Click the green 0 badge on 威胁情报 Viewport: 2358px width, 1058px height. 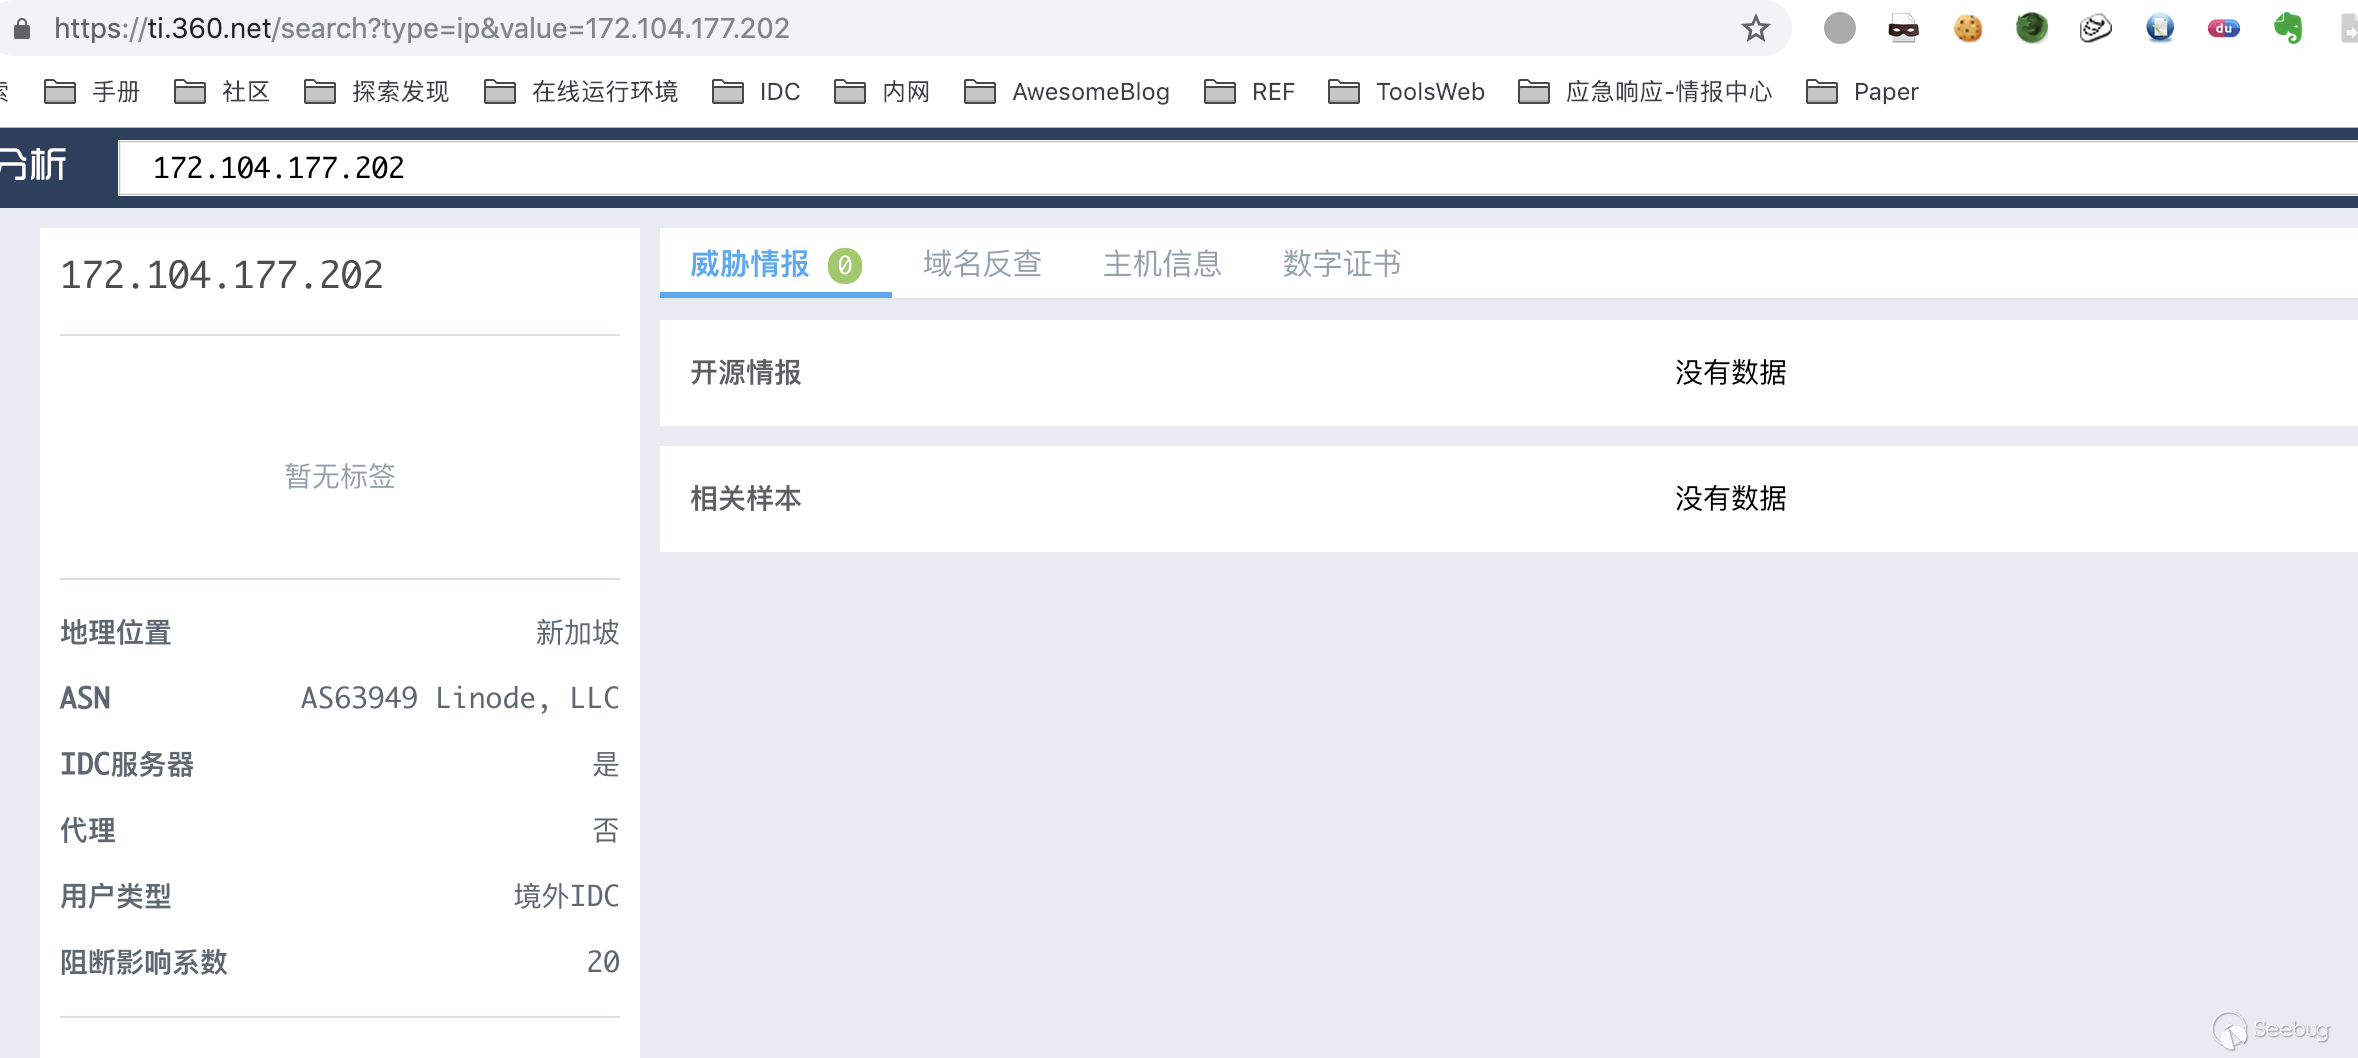coord(845,265)
